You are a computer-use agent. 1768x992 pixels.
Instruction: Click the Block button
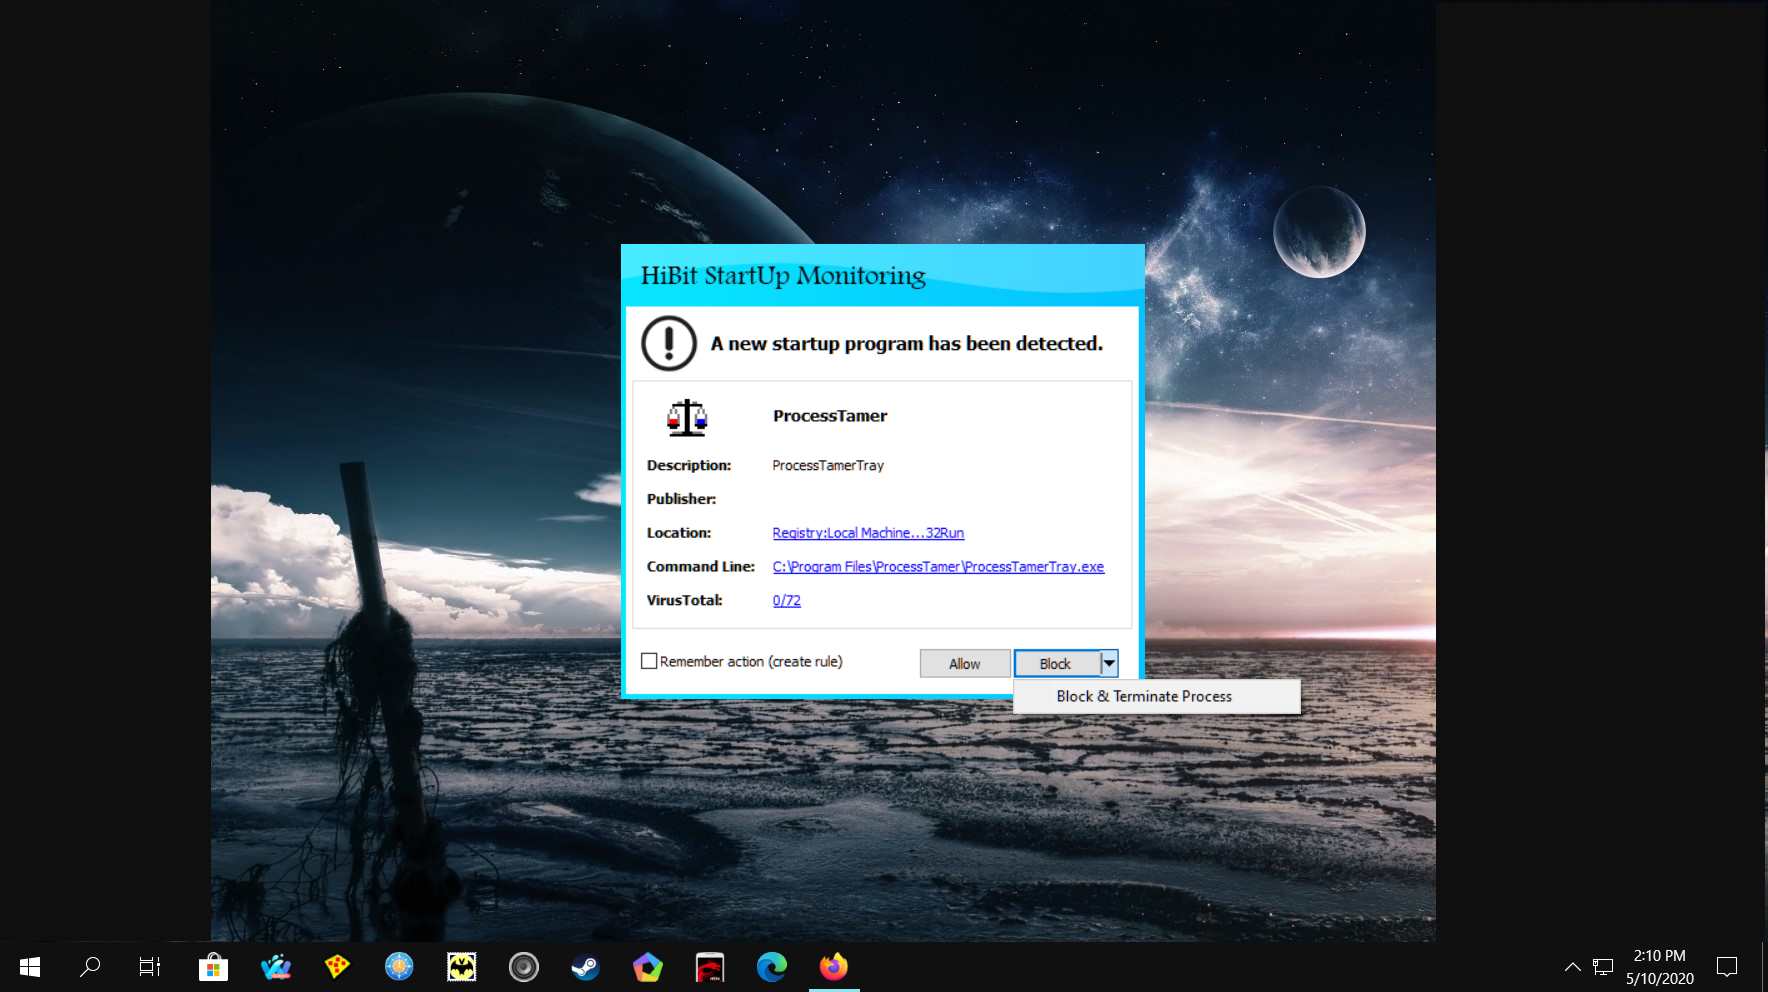tap(1057, 663)
